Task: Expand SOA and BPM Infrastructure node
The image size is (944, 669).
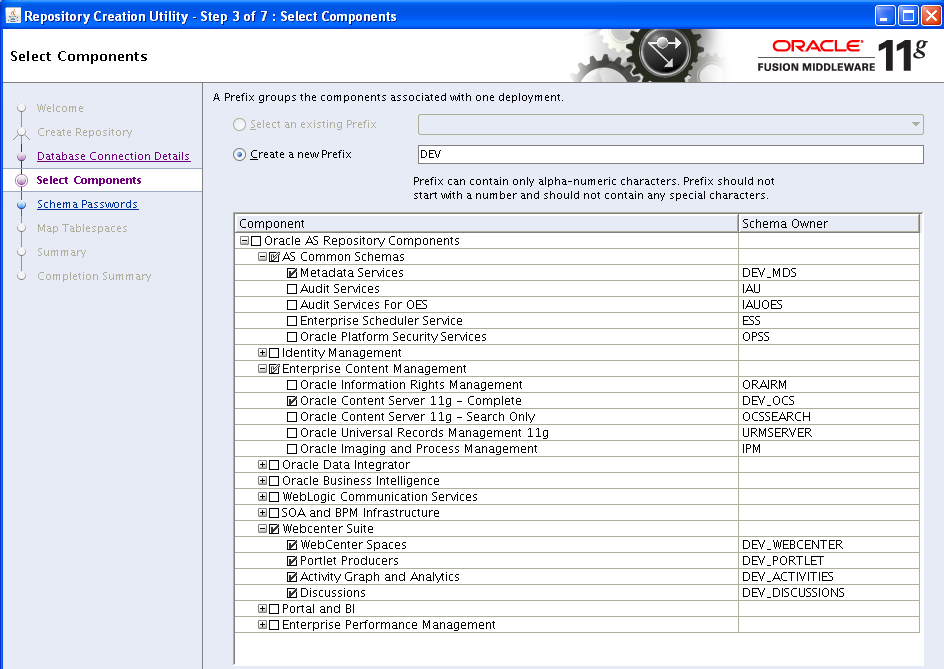Action: click(263, 513)
